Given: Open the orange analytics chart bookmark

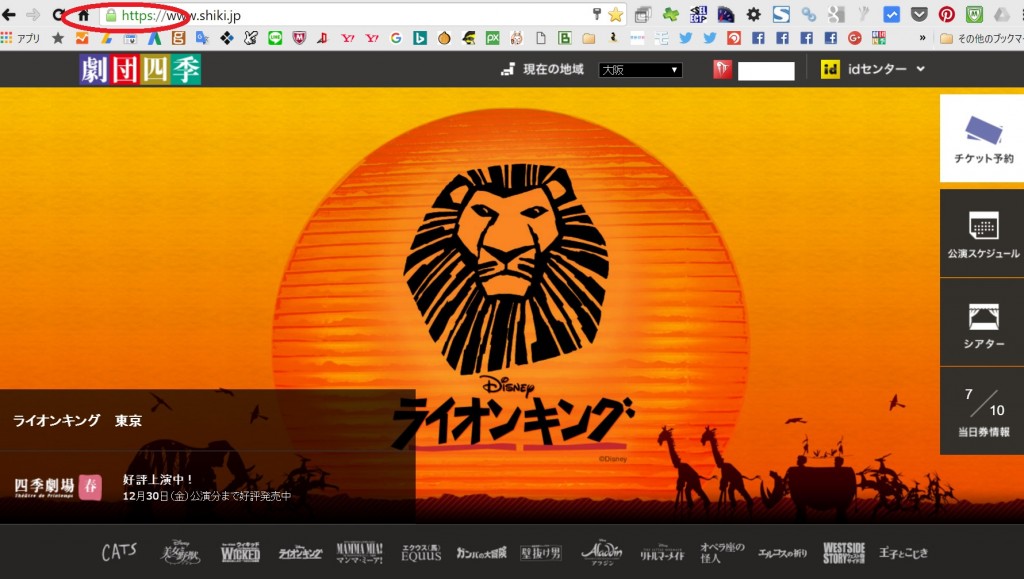Looking at the screenshot, I should click(x=82, y=39).
